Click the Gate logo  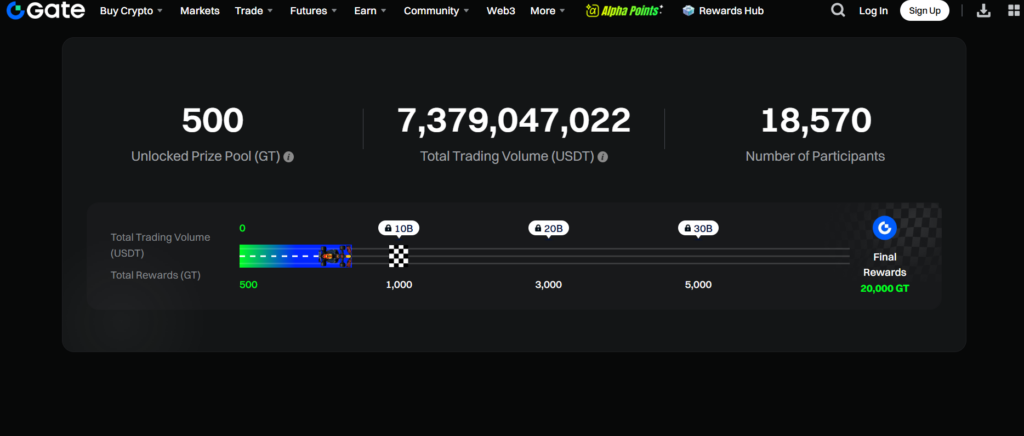click(x=46, y=10)
